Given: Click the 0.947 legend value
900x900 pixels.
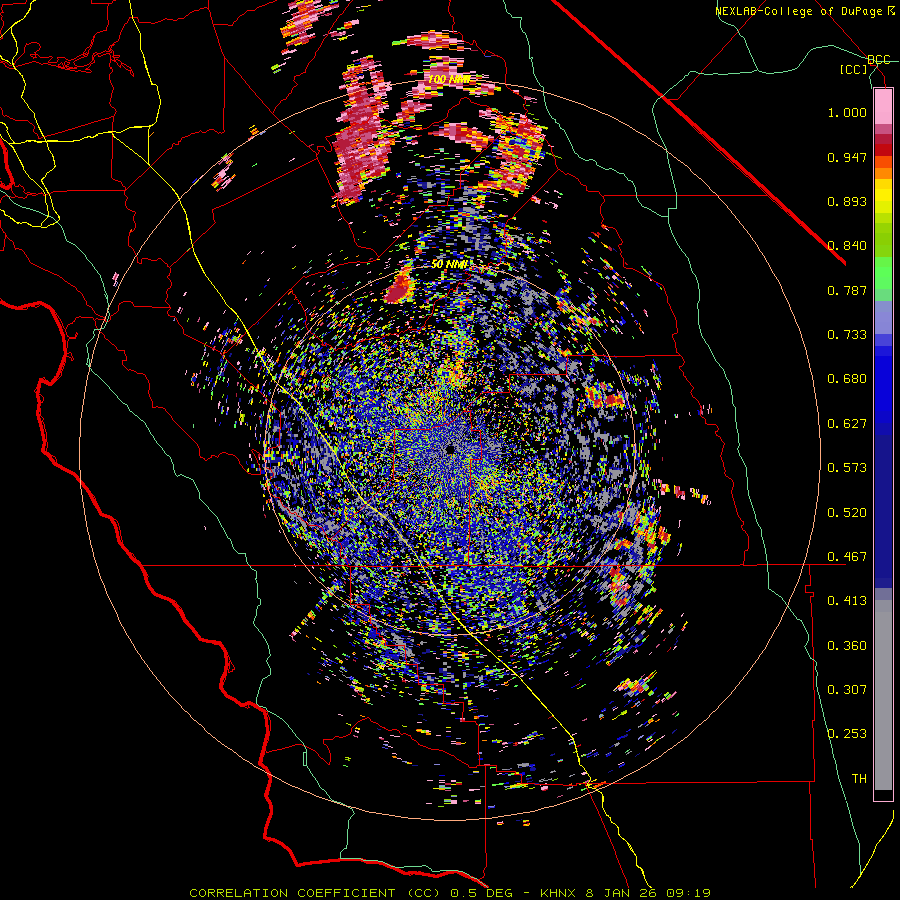Looking at the screenshot, I should click(x=847, y=157).
